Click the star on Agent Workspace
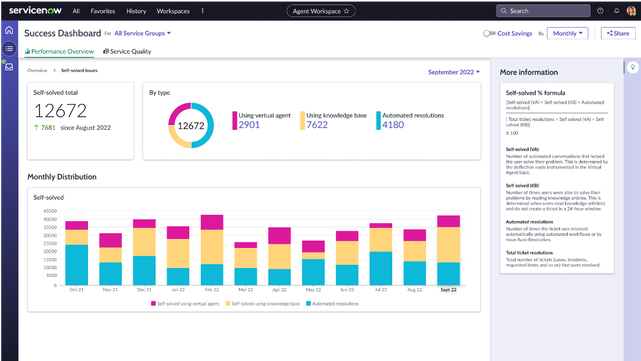 point(346,11)
